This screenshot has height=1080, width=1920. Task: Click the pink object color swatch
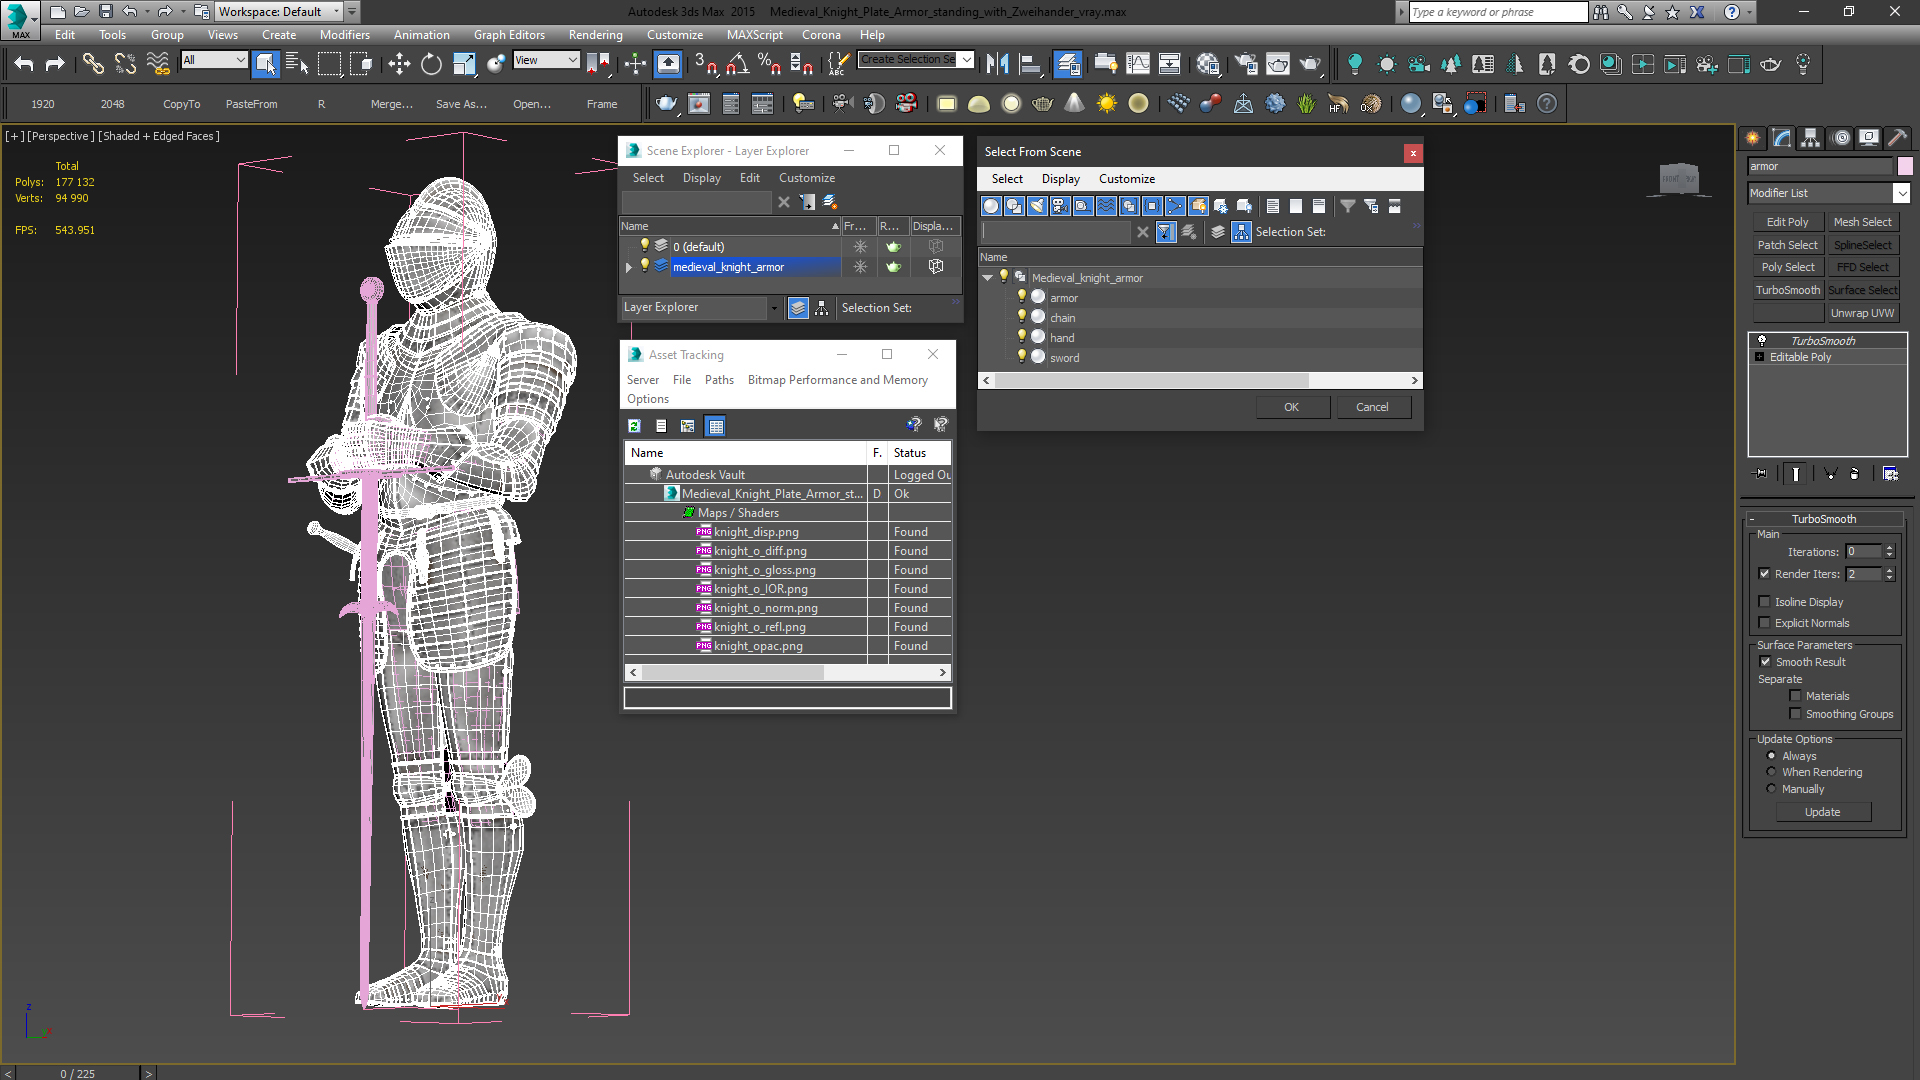tap(1905, 166)
